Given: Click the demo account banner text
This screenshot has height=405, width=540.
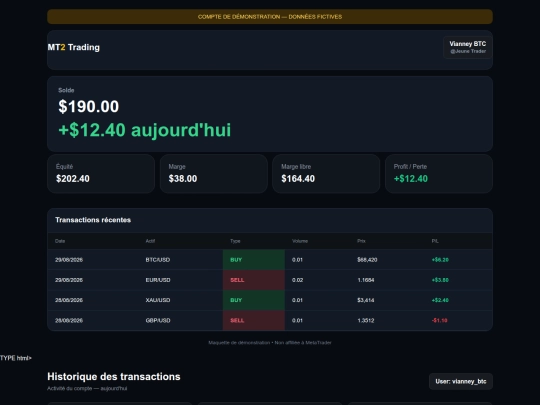Looking at the screenshot, I should click(270, 17).
